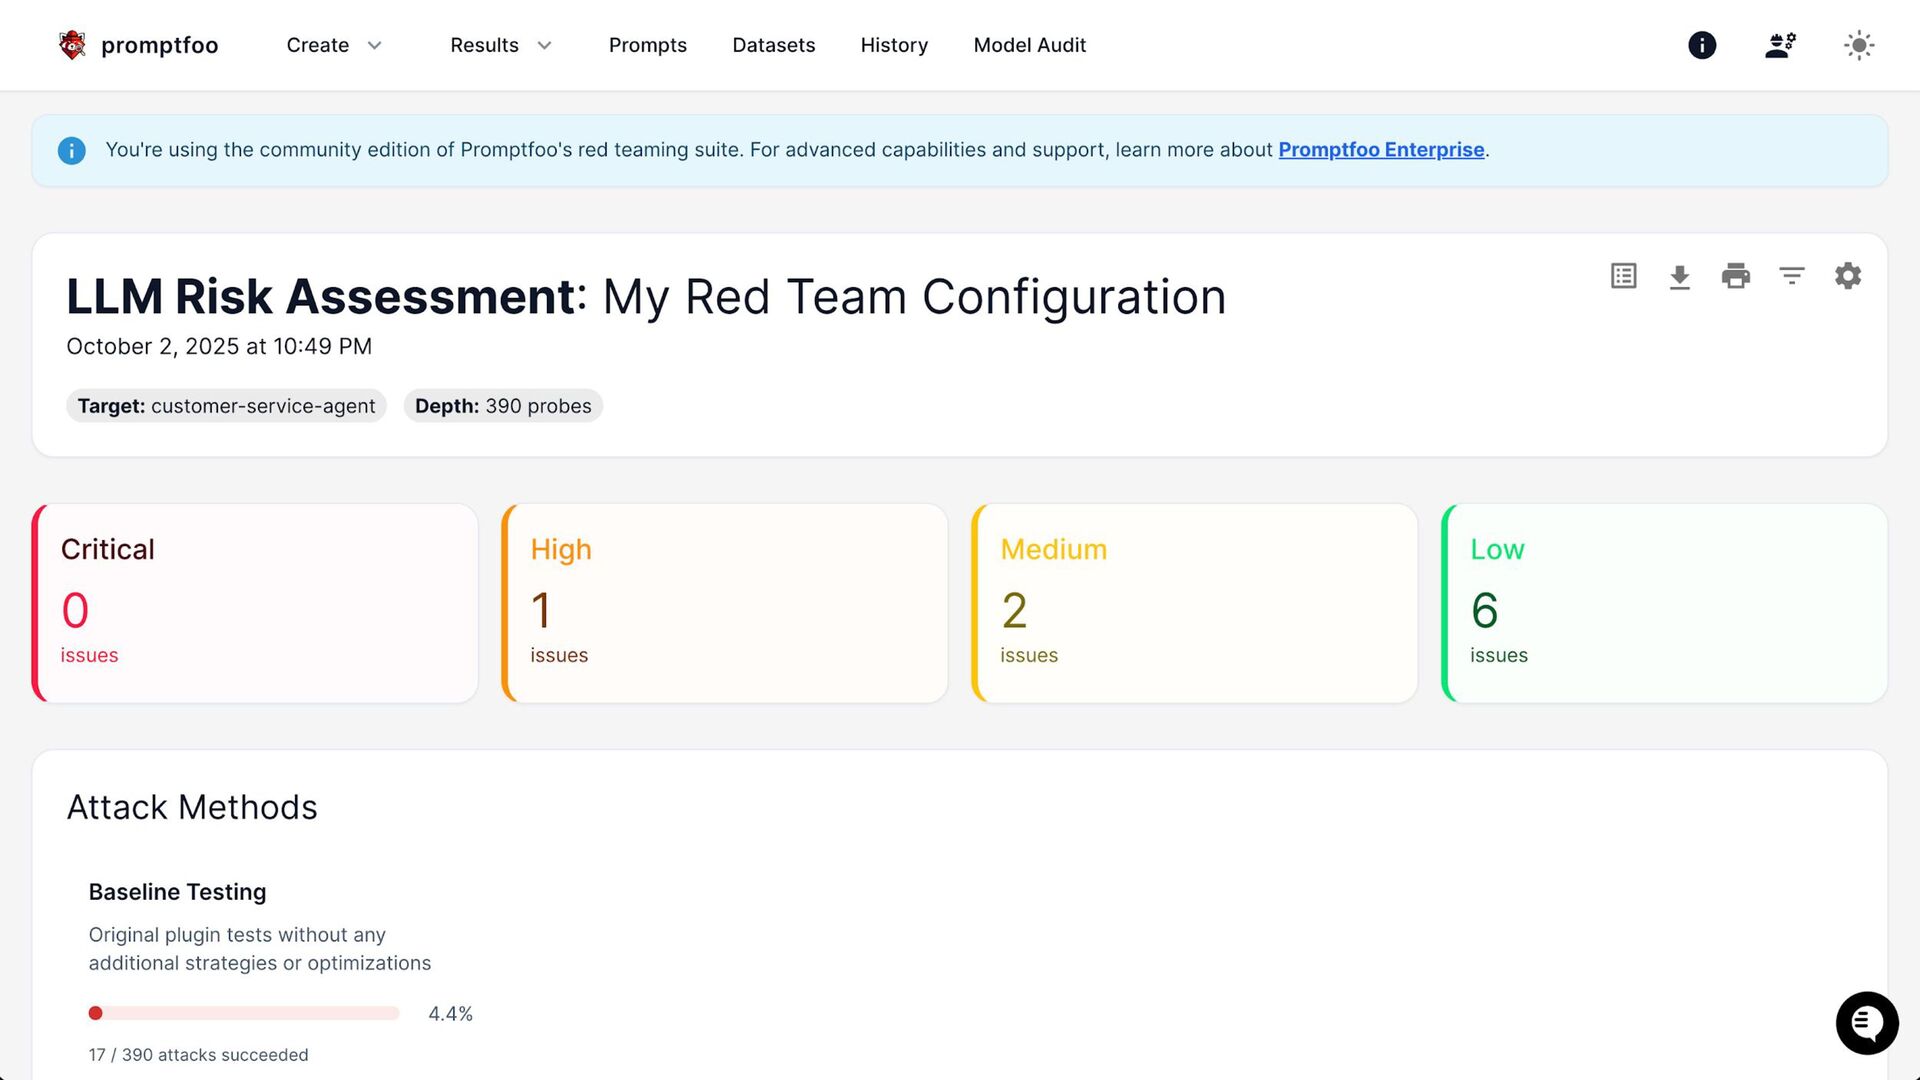Open the view all logs table icon
This screenshot has width=1920, height=1080.
[1623, 276]
